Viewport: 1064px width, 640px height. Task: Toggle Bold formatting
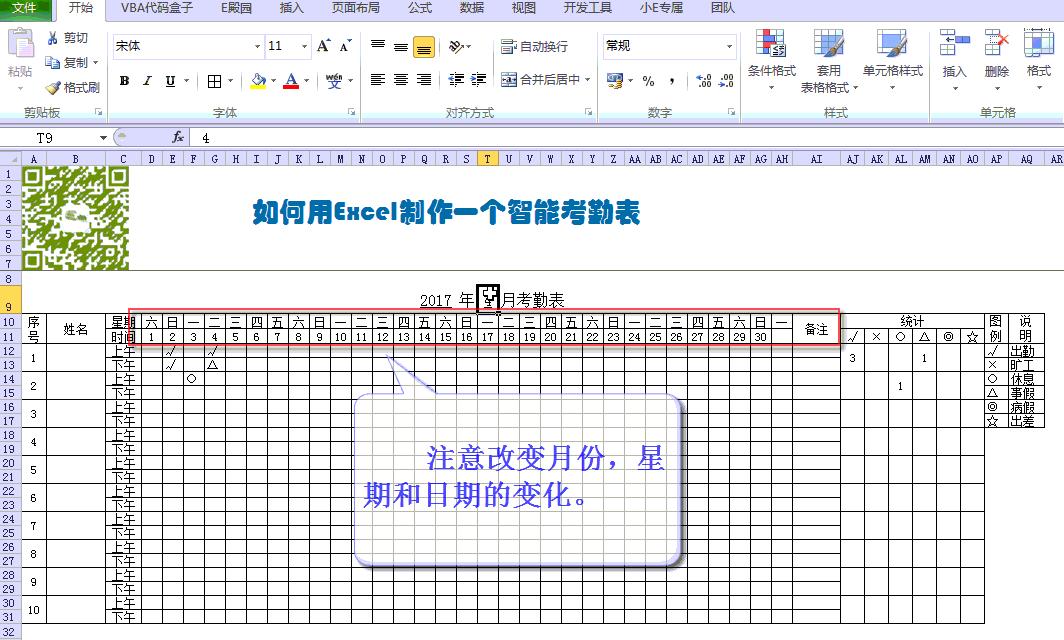pyautogui.click(x=123, y=81)
